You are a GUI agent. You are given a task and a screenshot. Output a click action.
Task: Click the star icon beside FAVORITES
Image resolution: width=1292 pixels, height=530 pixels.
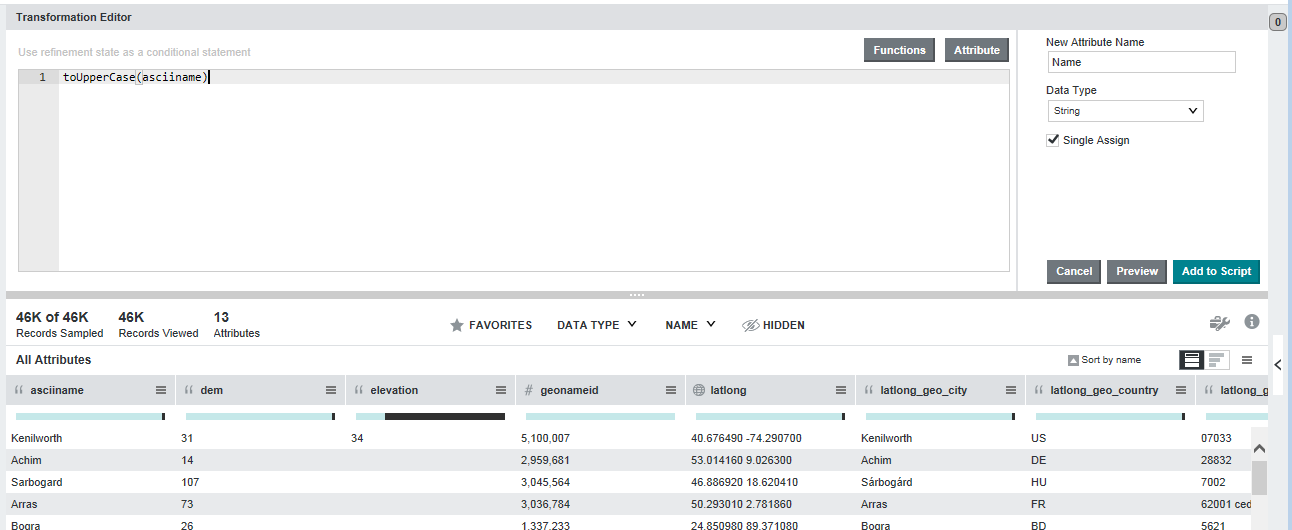[x=457, y=325]
